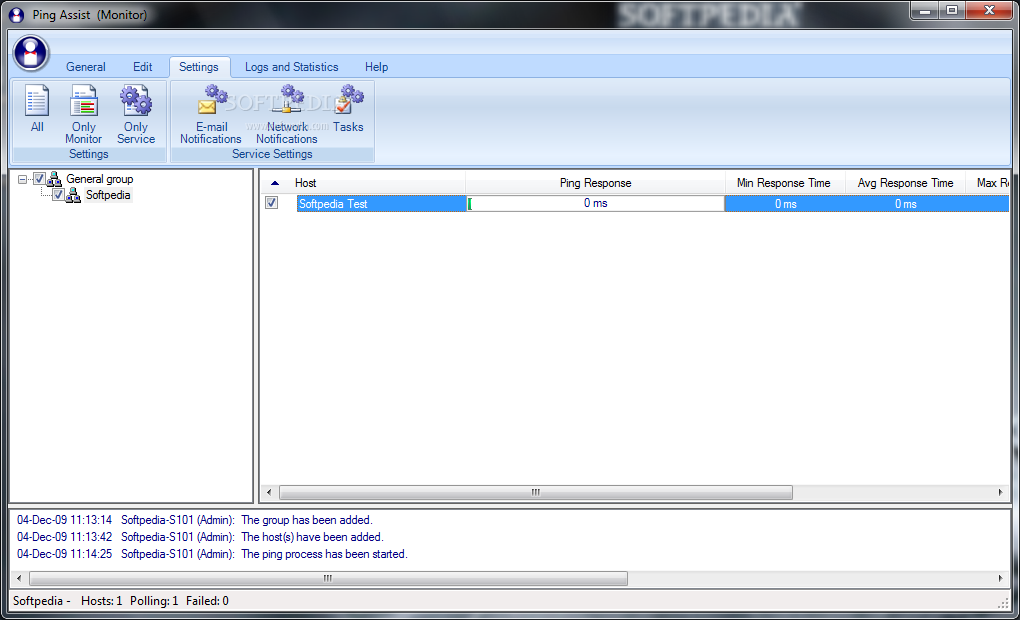
Task: Click log panel scroll left arrow
Action: tap(19, 578)
